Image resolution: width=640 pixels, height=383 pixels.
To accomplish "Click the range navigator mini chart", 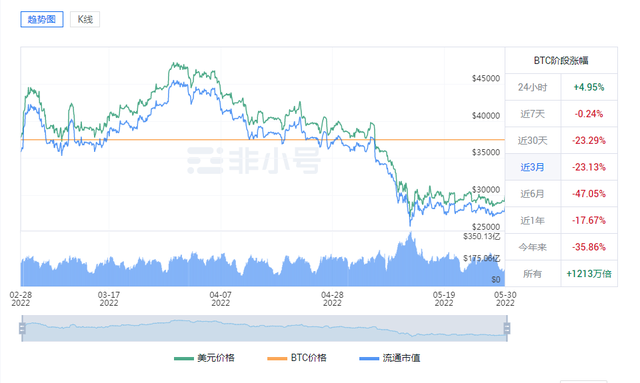I will point(264,328).
